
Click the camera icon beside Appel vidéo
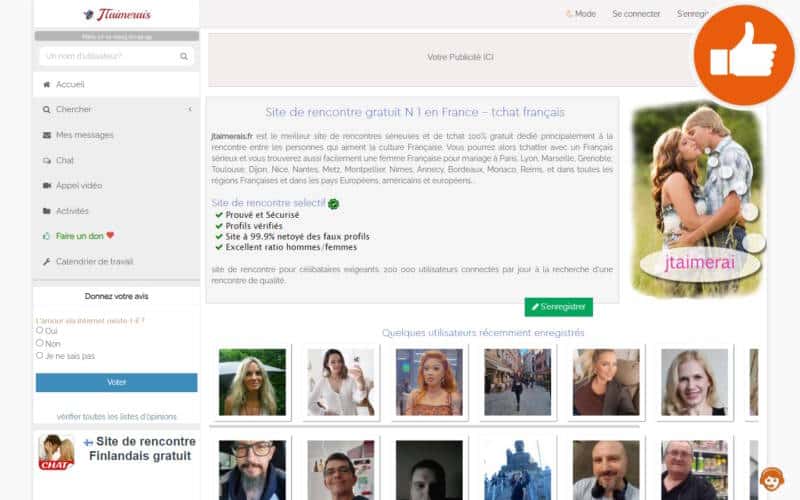[x=47, y=185]
